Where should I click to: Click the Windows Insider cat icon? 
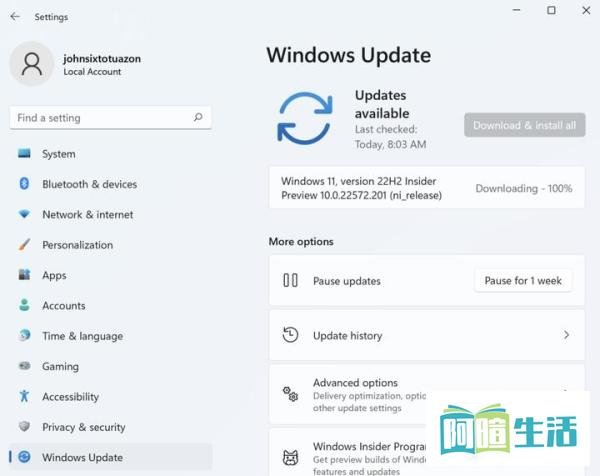290,457
